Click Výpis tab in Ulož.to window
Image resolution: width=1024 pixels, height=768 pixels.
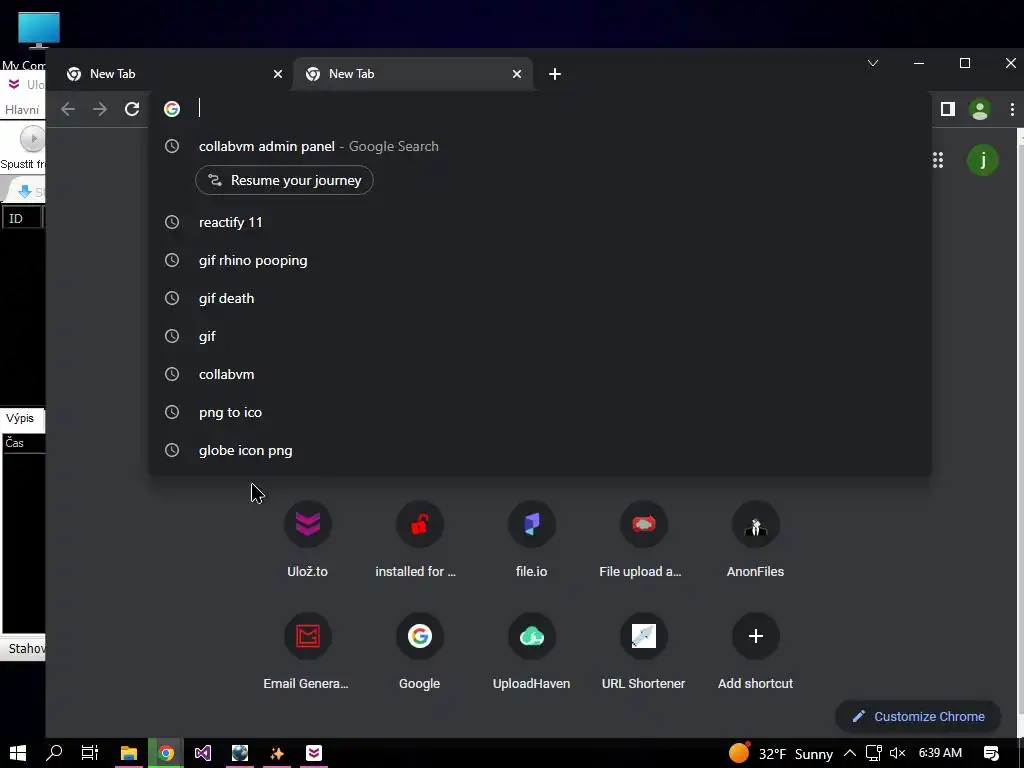[x=20, y=418]
